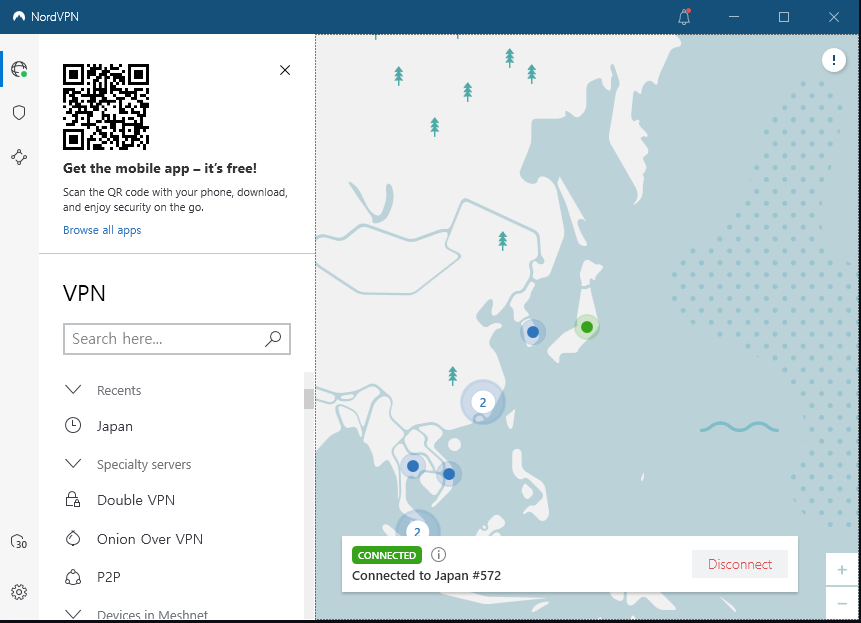Minimize the NordVPN window
The height and width of the screenshot is (623, 861).
coord(734,17)
